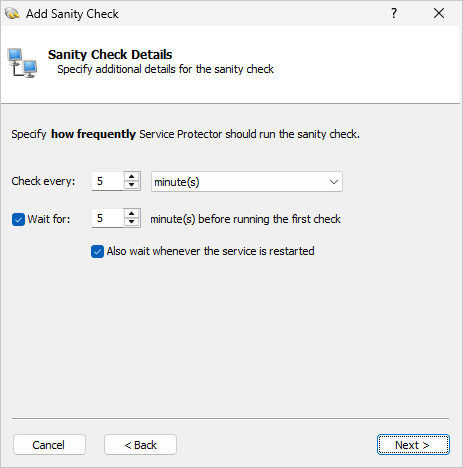This screenshot has height=468, width=463.
Task: Click the question mark help icon
Action: (x=394, y=13)
